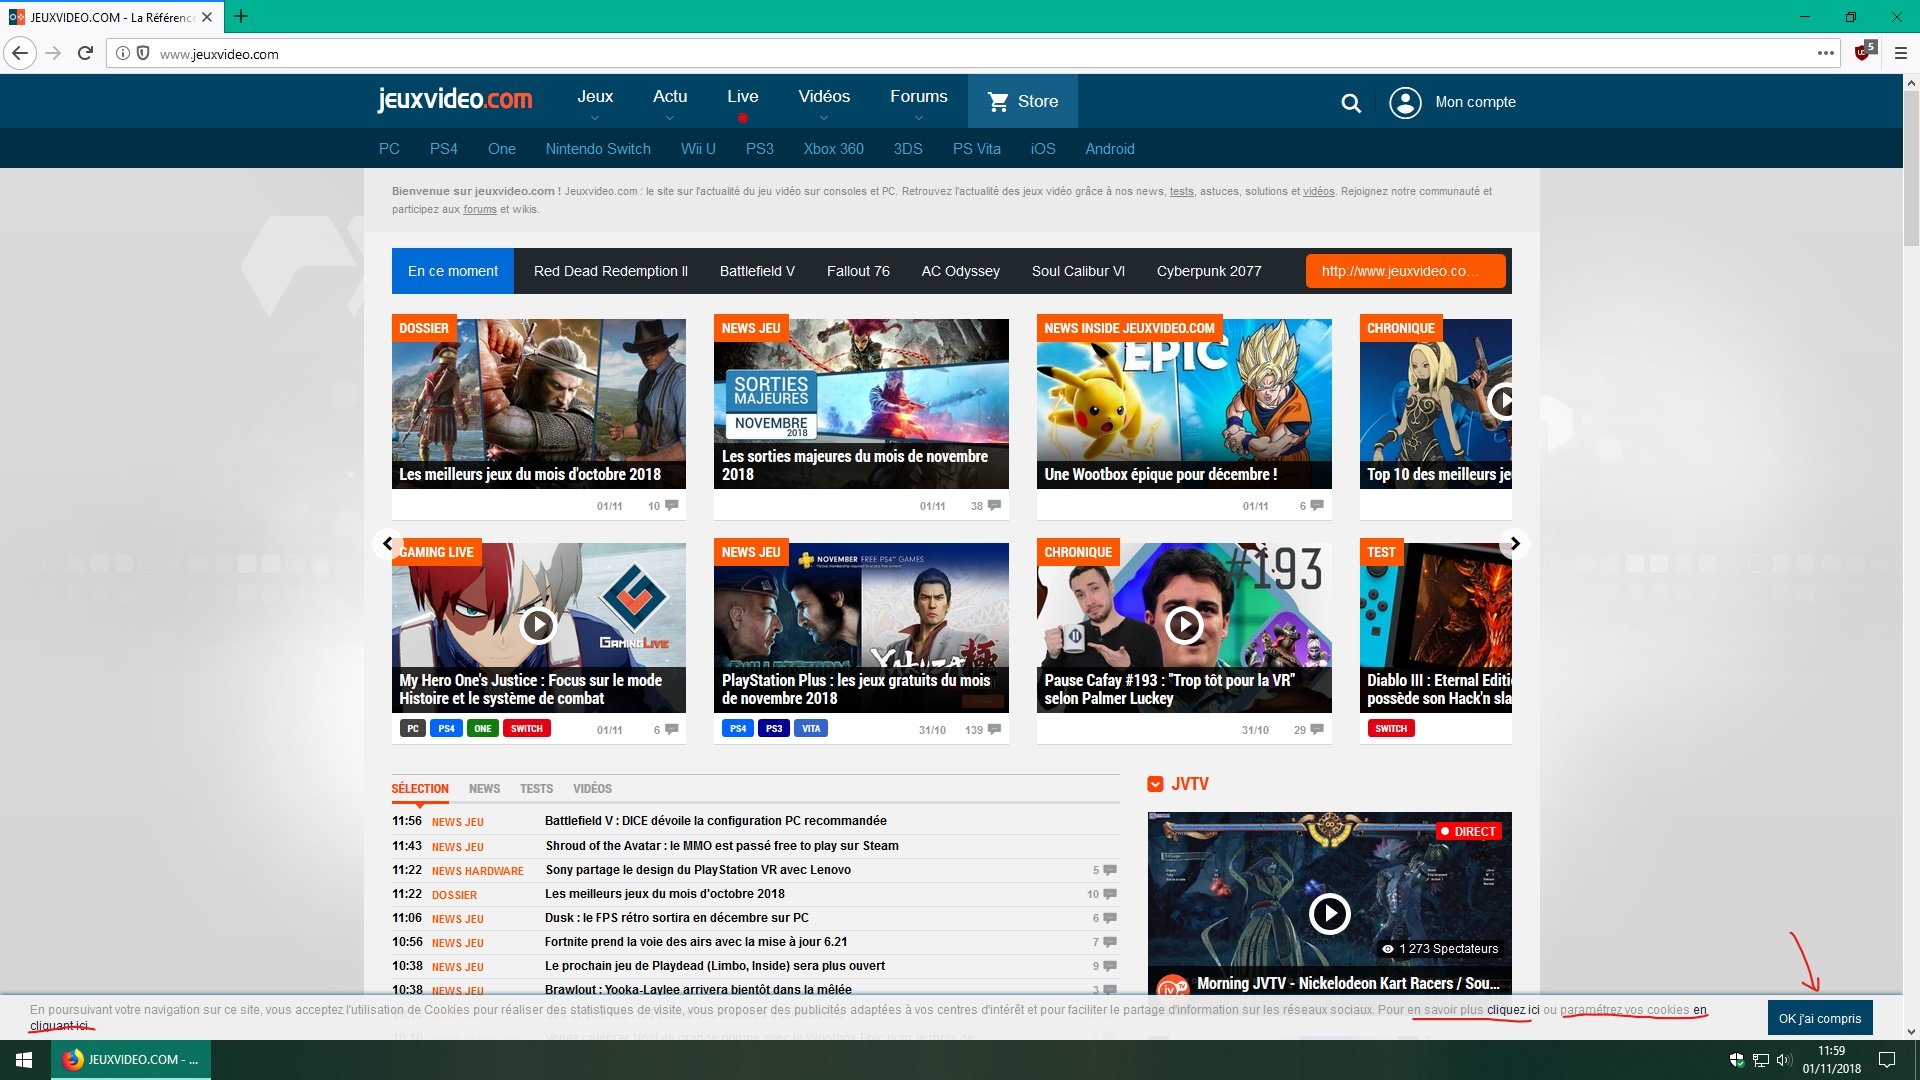Click the Dusk FPS rétro news row
Image resolution: width=1920 pixels, height=1080 pixels.
(755, 918)
